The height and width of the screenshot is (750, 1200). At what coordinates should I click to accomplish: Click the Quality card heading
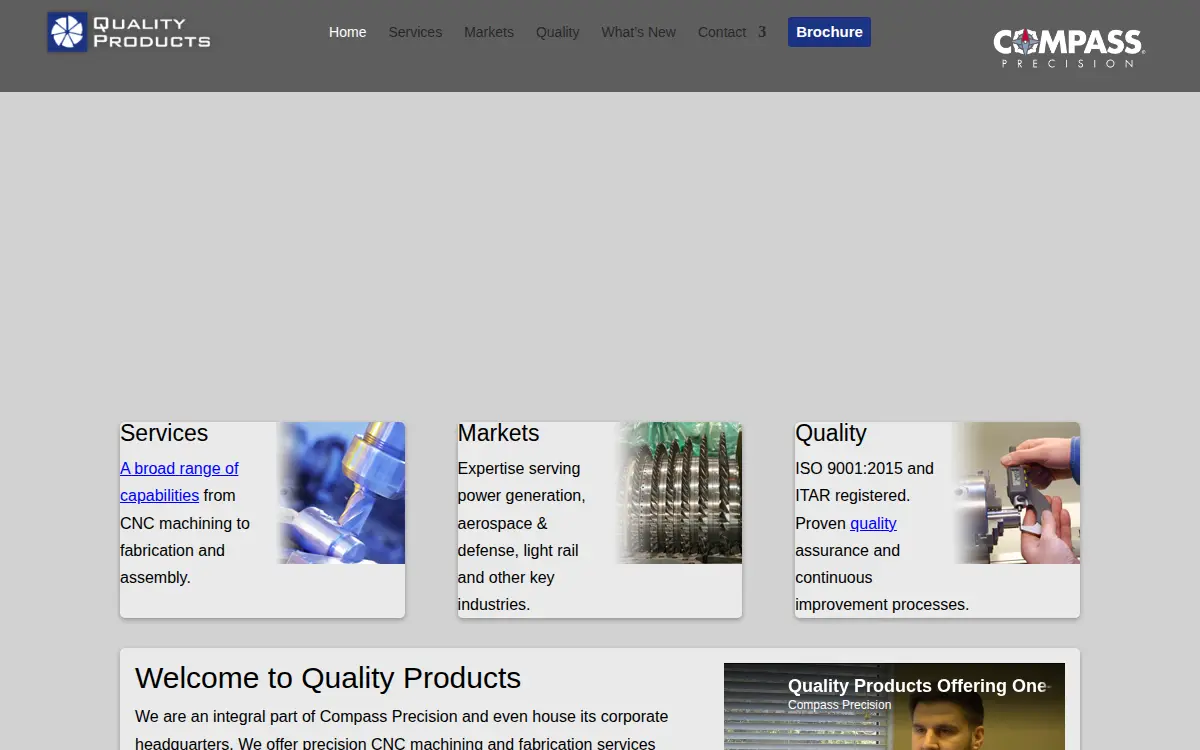pyautogui.click(x=831, y=433)
